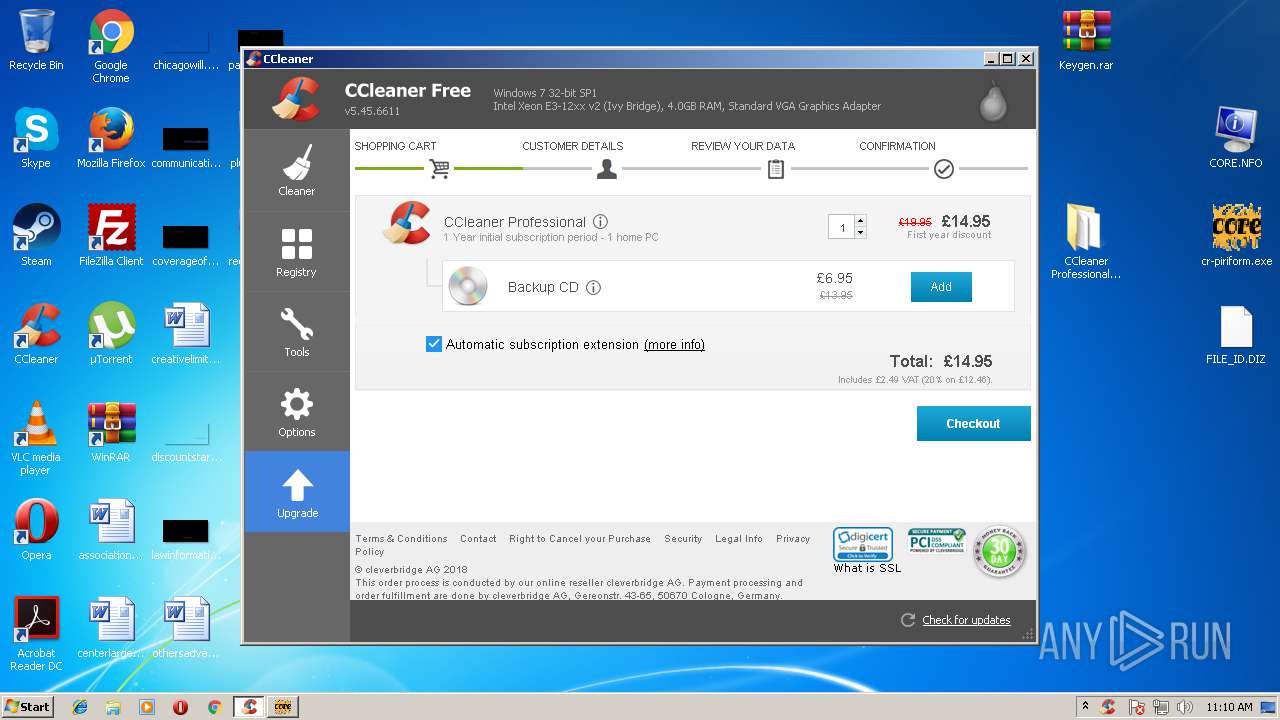
Task: Select the SHOPPING CART step label
Action: (x=395, y=146)
